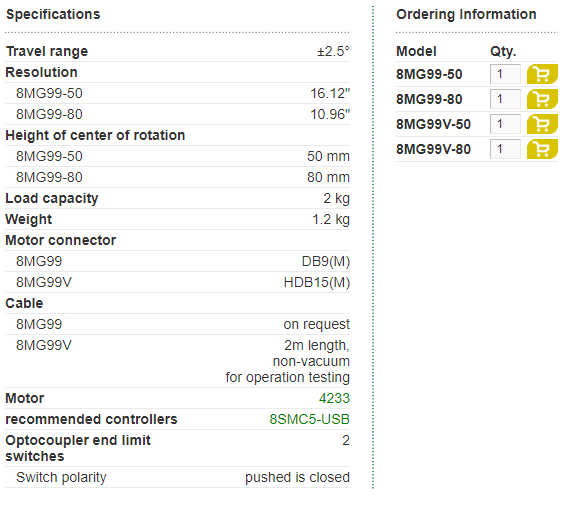The height and width of the screenshot is (516, 573).
Task: Click the Optocoupler end limit switches row
Action: pos(178,448)
